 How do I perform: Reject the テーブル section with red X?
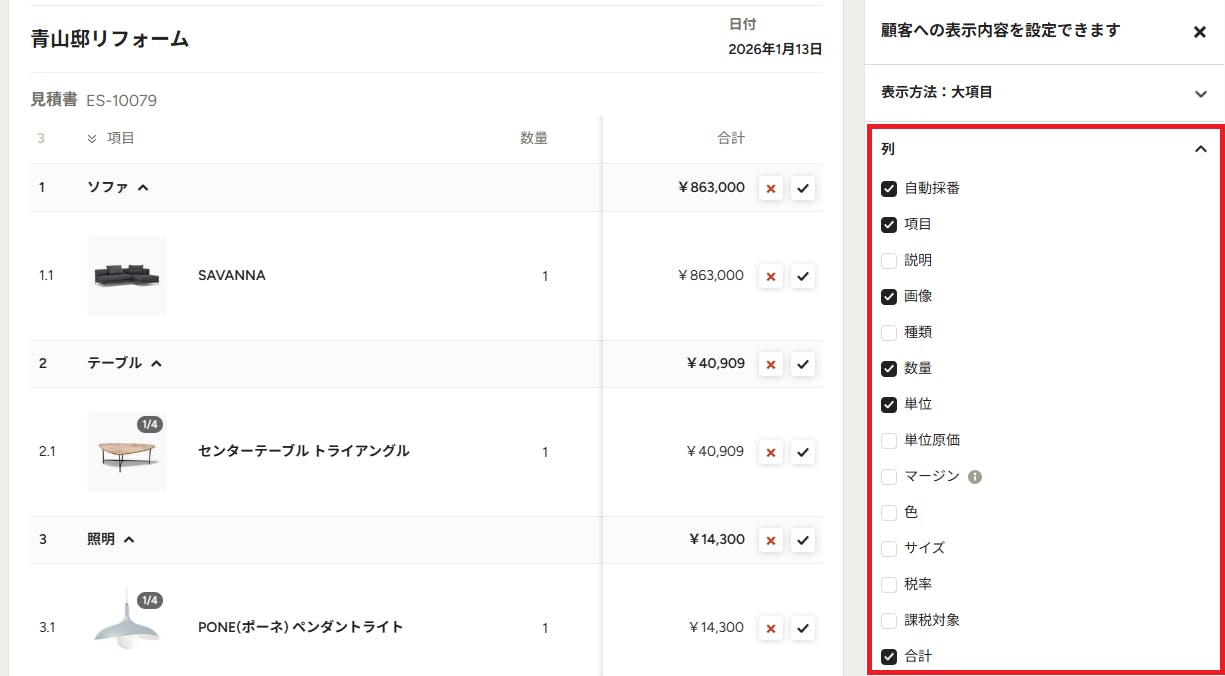pos(770,364)
